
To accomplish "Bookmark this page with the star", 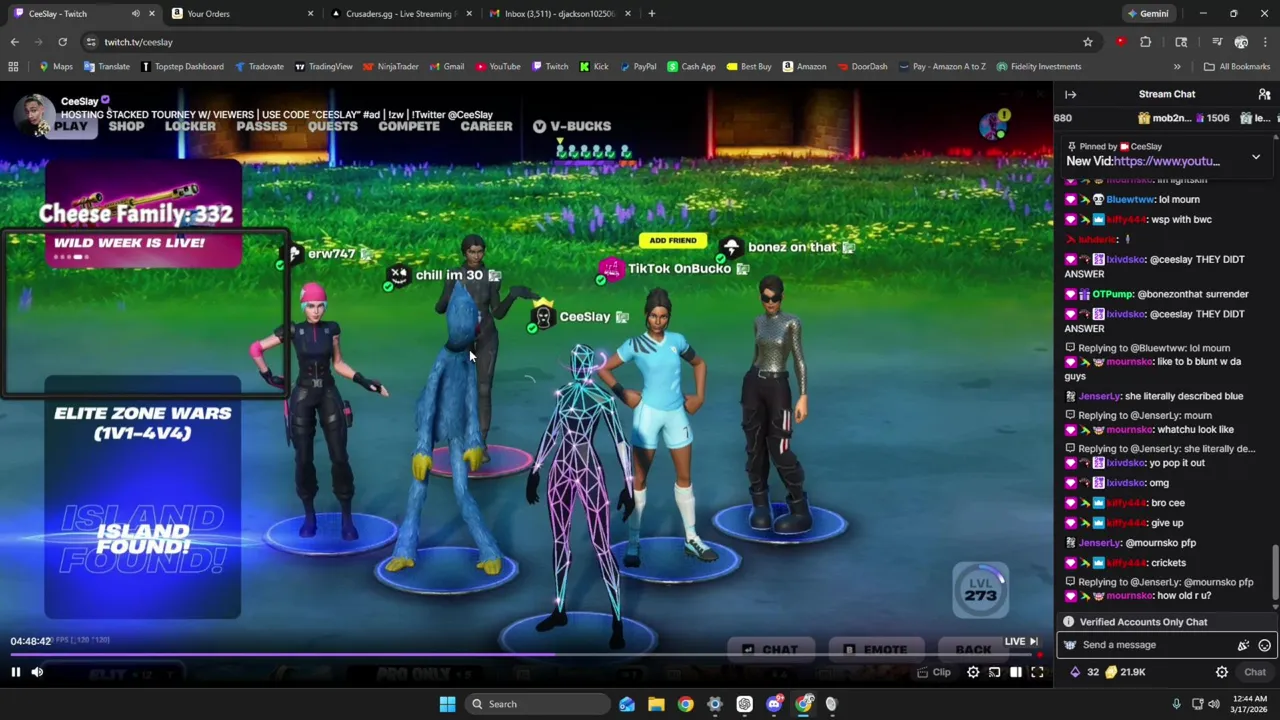I will click(x=1087, y=42).
